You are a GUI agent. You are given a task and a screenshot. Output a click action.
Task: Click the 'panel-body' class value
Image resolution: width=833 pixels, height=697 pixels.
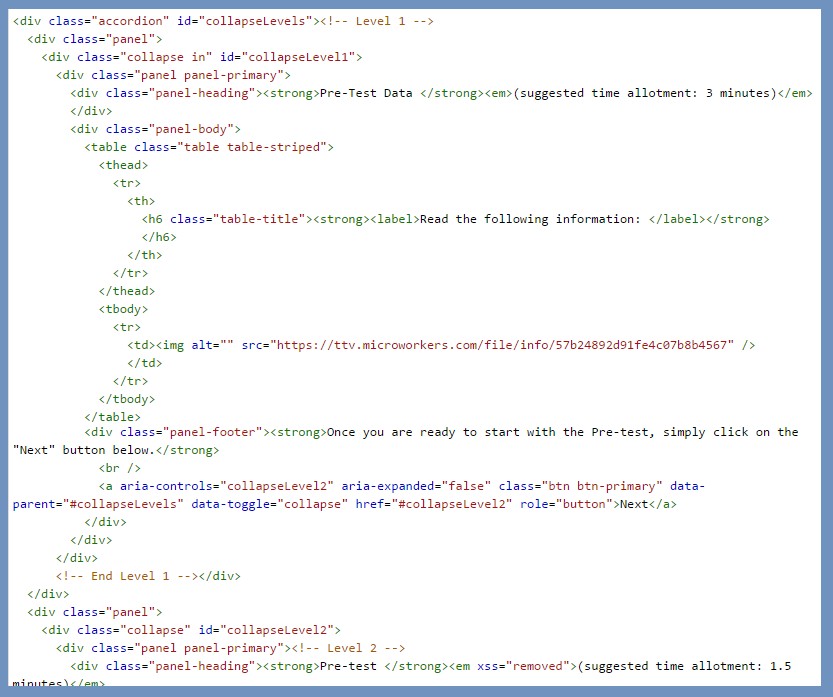[191, 129]
